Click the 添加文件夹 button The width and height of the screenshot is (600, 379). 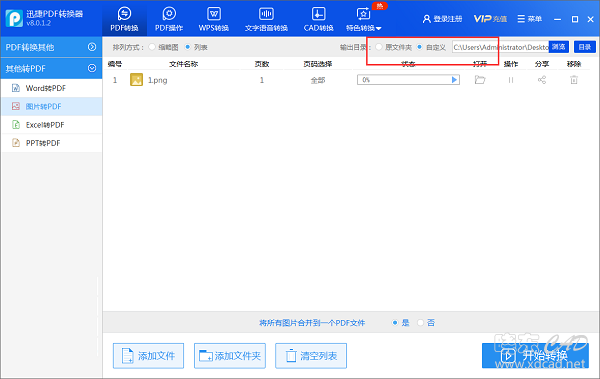pos(230,356)
